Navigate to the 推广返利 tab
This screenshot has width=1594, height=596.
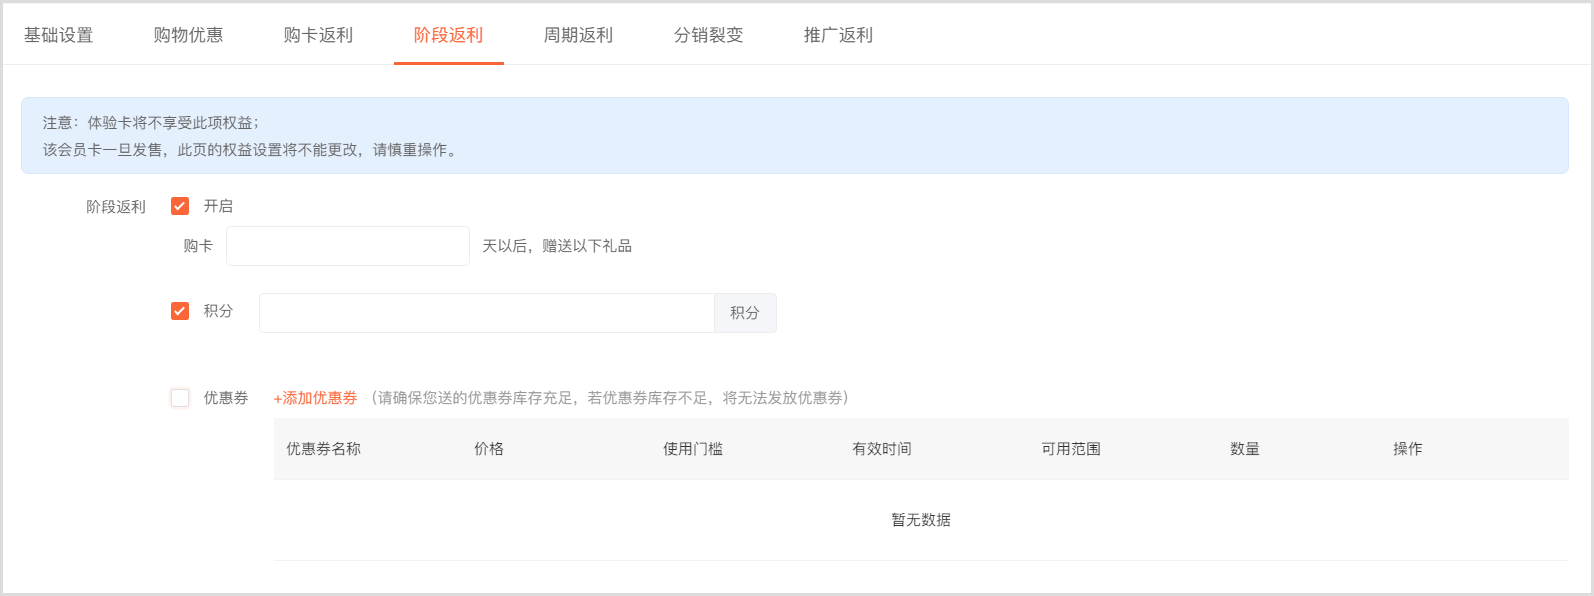pyautogui.click(x=839, y=35)
